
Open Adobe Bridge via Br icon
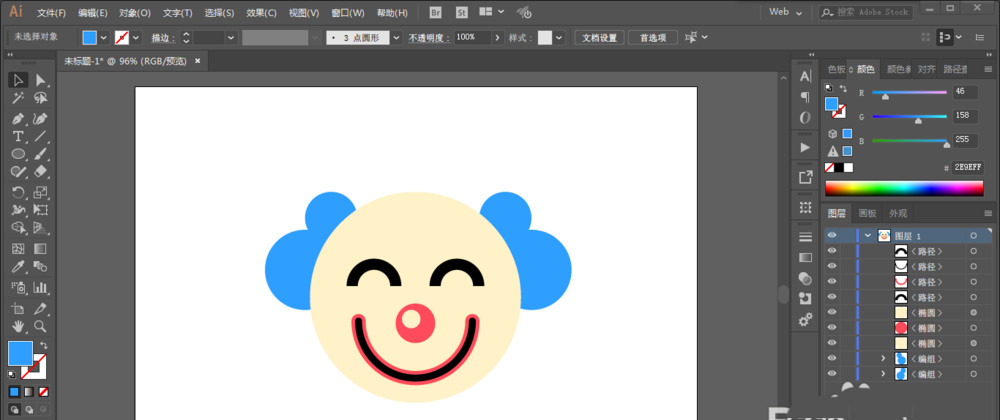[x=435, y=12]
